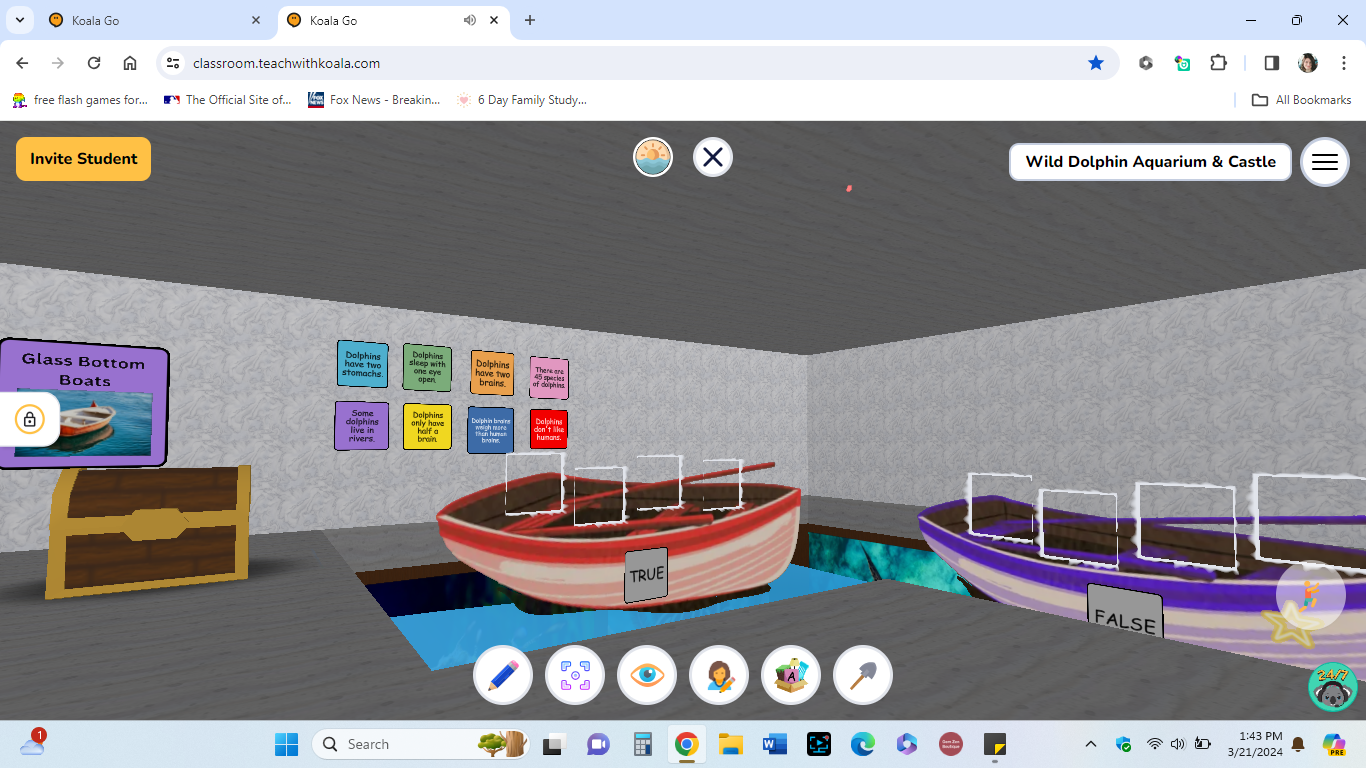Mute the active Koala Go tab speaker
This screenshot has height=768, width=1366.
469,19
